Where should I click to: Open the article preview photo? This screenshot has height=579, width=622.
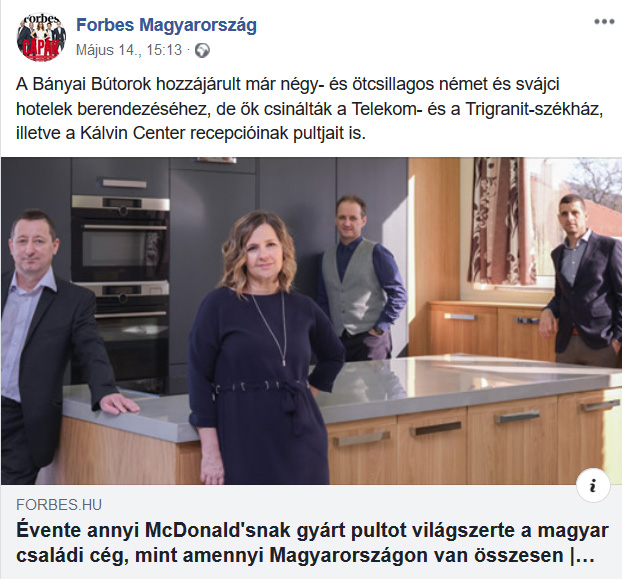point(311,321)
